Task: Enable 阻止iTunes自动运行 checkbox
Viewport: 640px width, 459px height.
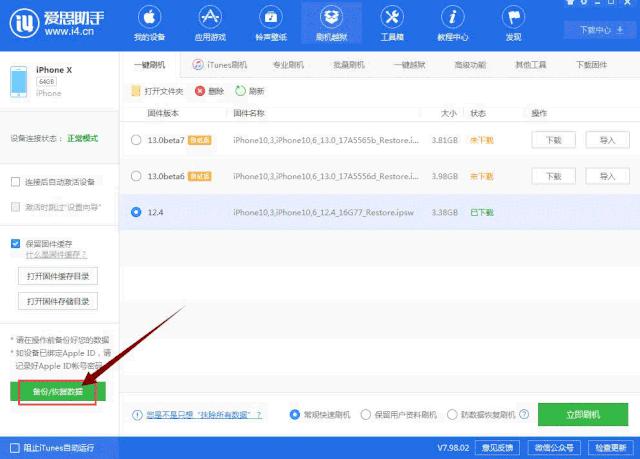Action: click(15, 448)
